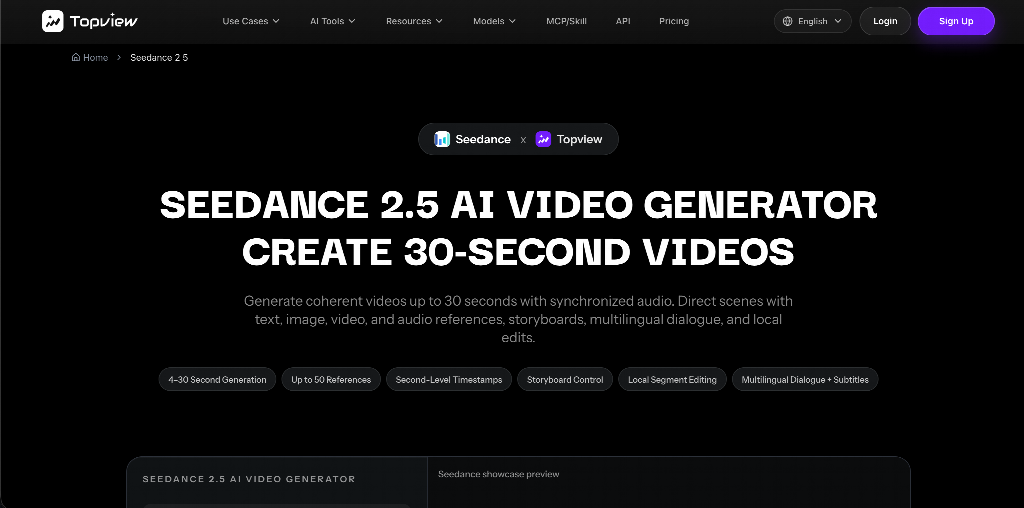The width and height of the screenshot is (1024, 508).
Task: Click the CREATE 30-SECOND VIDEOS heading line
Action: click(x=518, y=251)
